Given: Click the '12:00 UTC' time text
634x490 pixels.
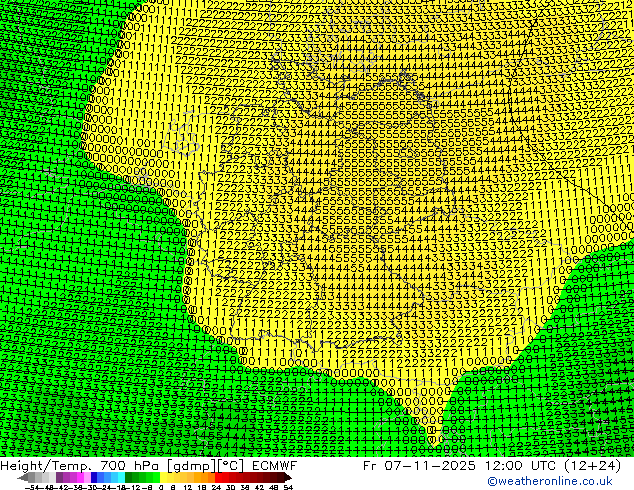Looking at the screenshot, I should (x=521, y=466).
